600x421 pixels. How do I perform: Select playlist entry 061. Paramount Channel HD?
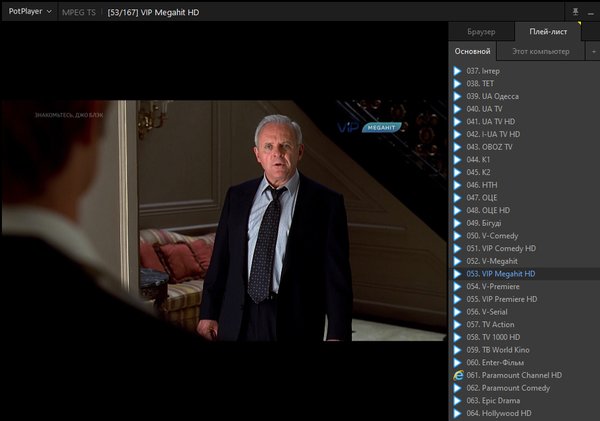click(x=524, y=375)
